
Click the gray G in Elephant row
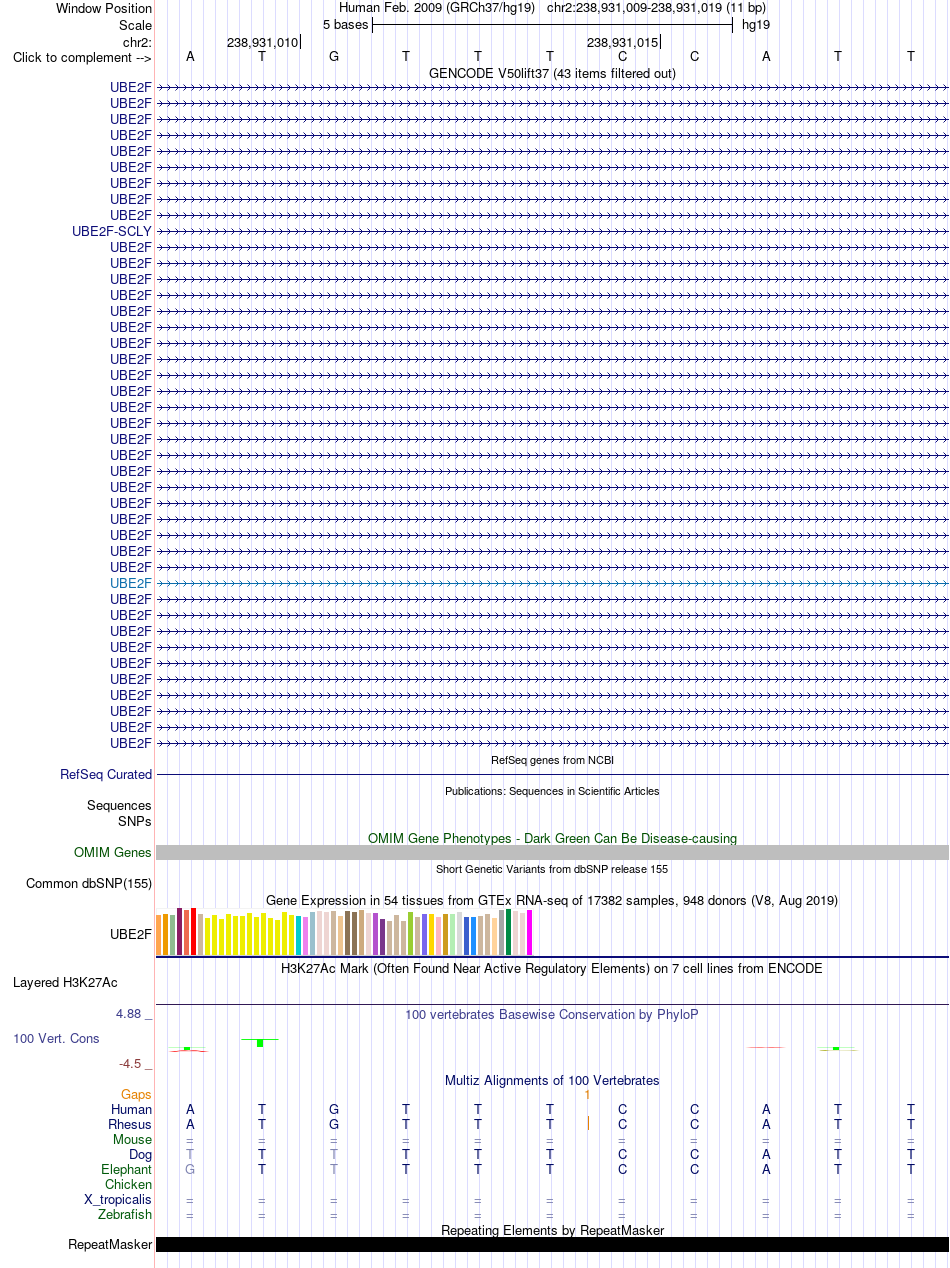tap(190, 1170)
